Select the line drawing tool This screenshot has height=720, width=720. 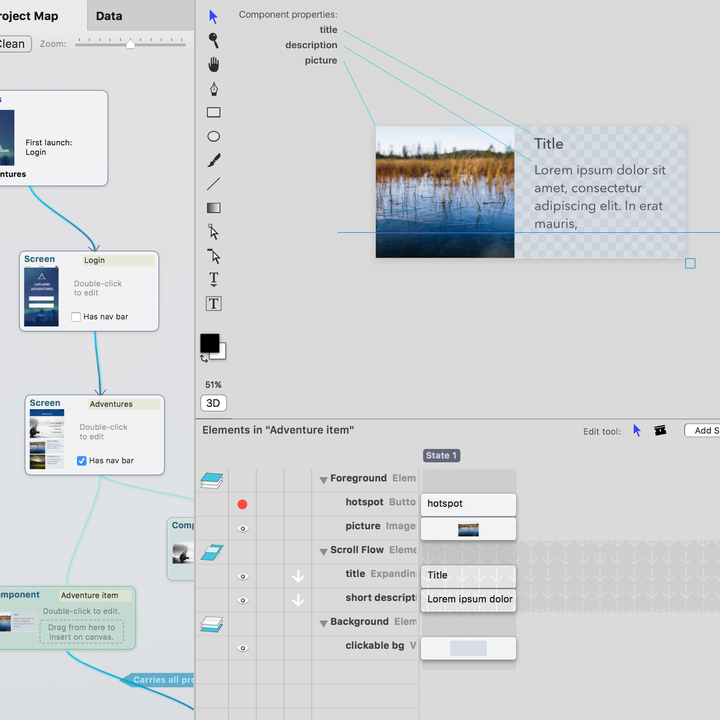(x=214, y=184)
